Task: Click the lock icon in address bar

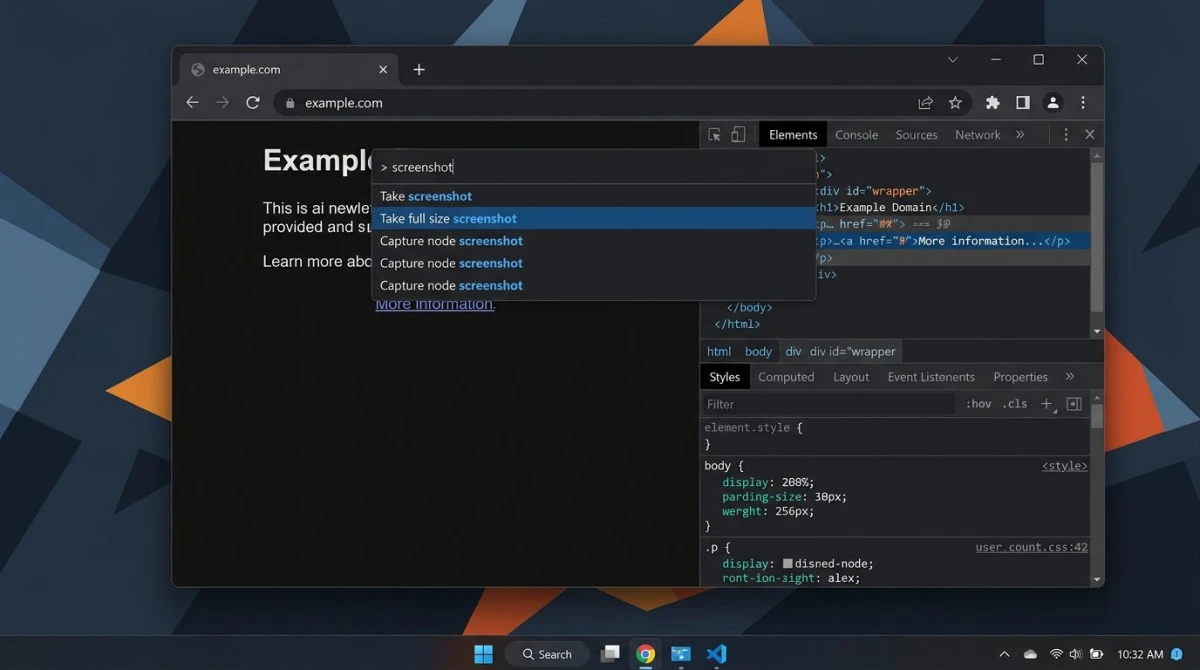Action: click(x=290, y=103)
